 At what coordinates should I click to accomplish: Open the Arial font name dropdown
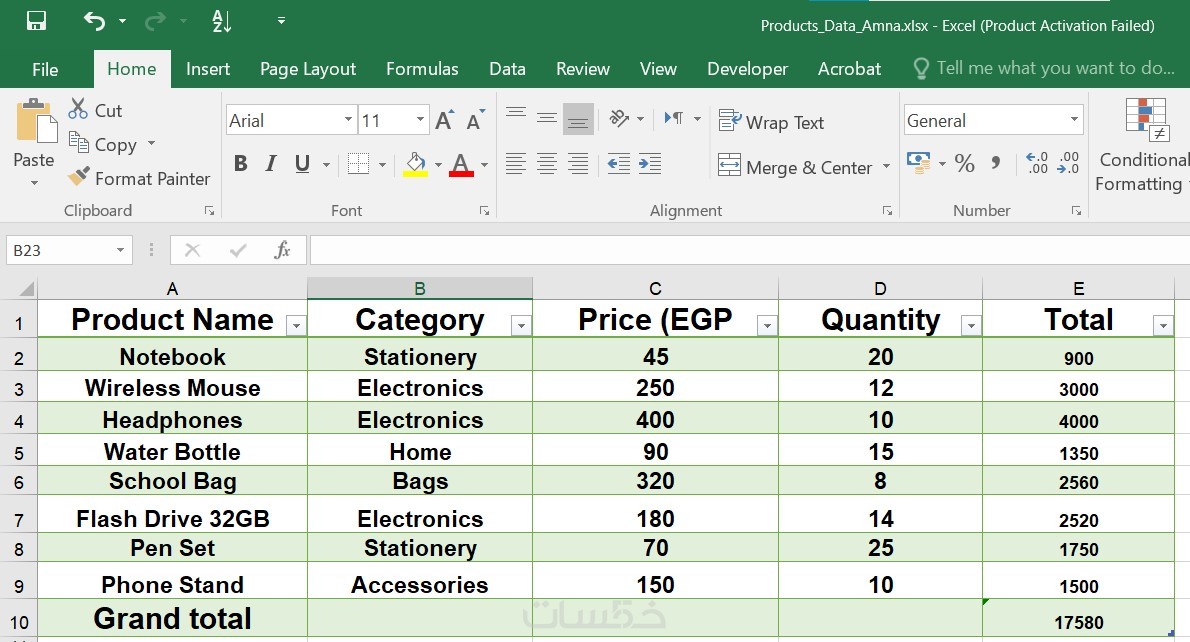(348, 121)
